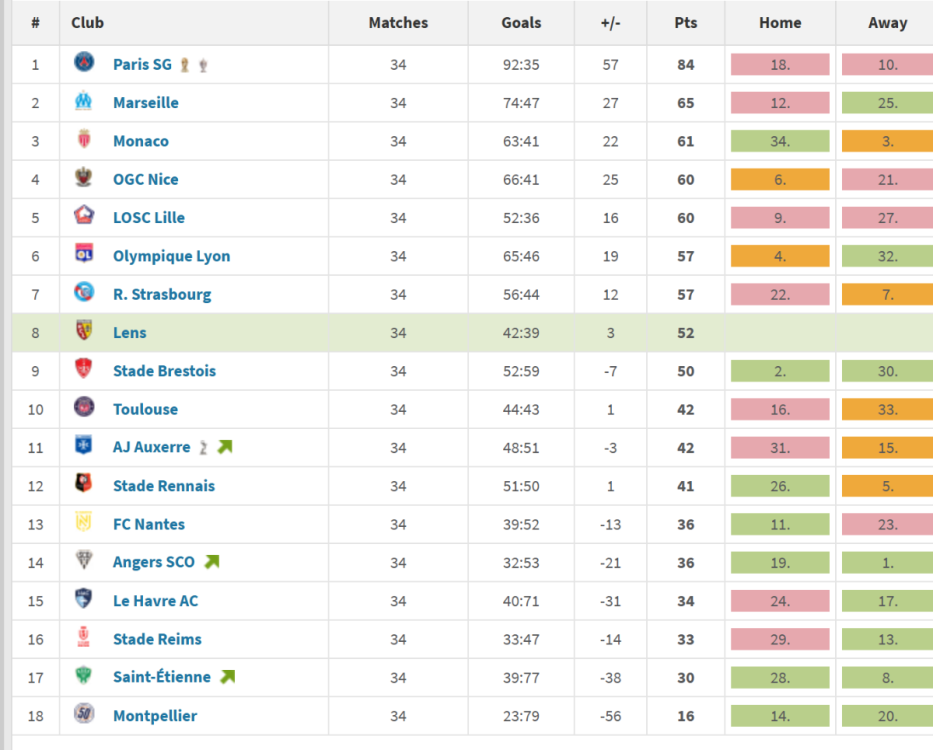Click the Paris SG club crest
Viewport: 933px width, 750px height.
click(x=84, y=63)
